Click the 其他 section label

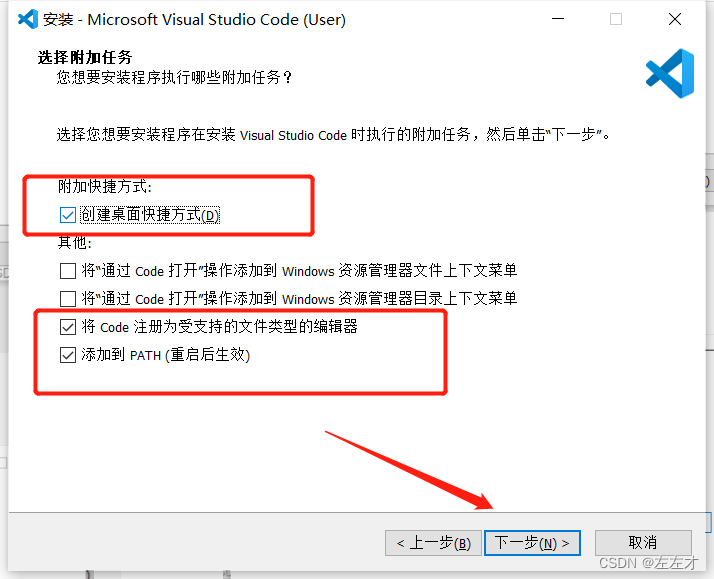(75, 243)
